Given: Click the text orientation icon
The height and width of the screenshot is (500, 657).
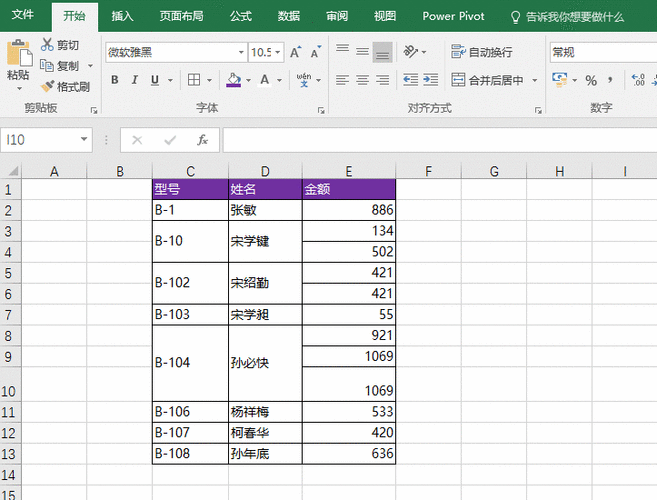Looking at the screenshot, I should 411,52.
